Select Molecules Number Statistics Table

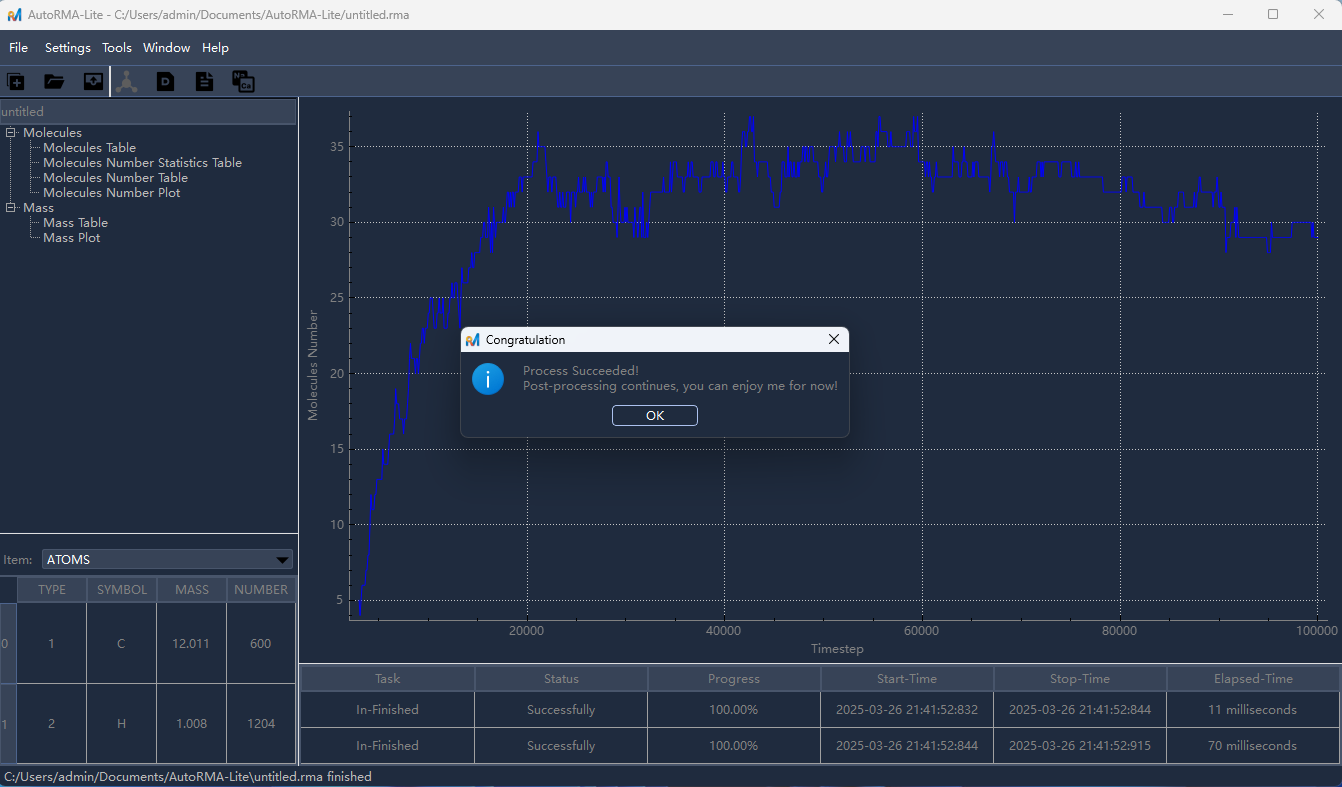pos(142,163)
